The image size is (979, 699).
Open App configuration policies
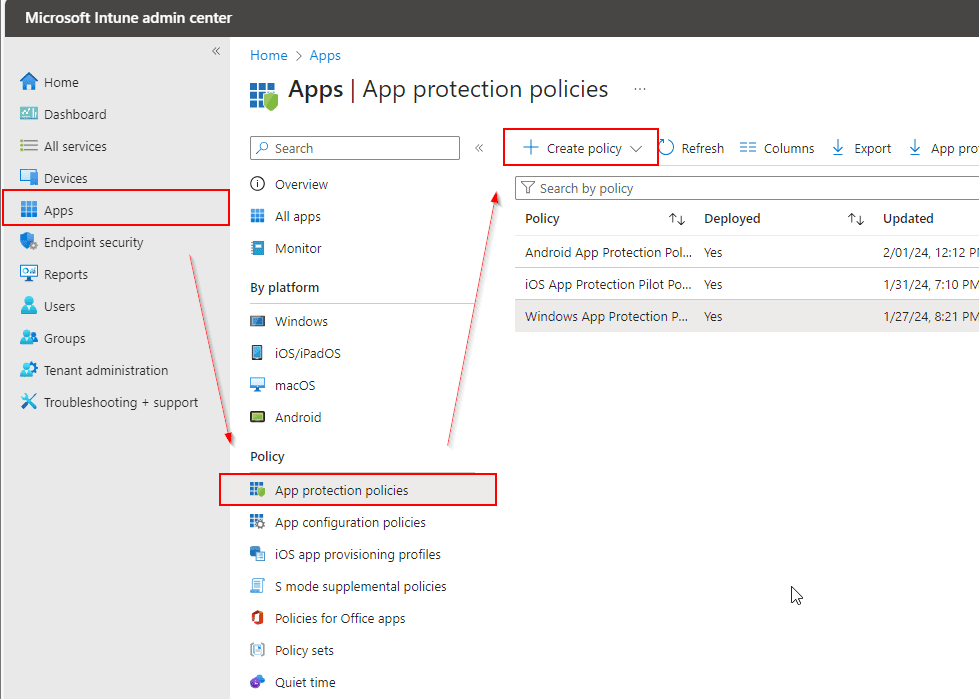350,522
